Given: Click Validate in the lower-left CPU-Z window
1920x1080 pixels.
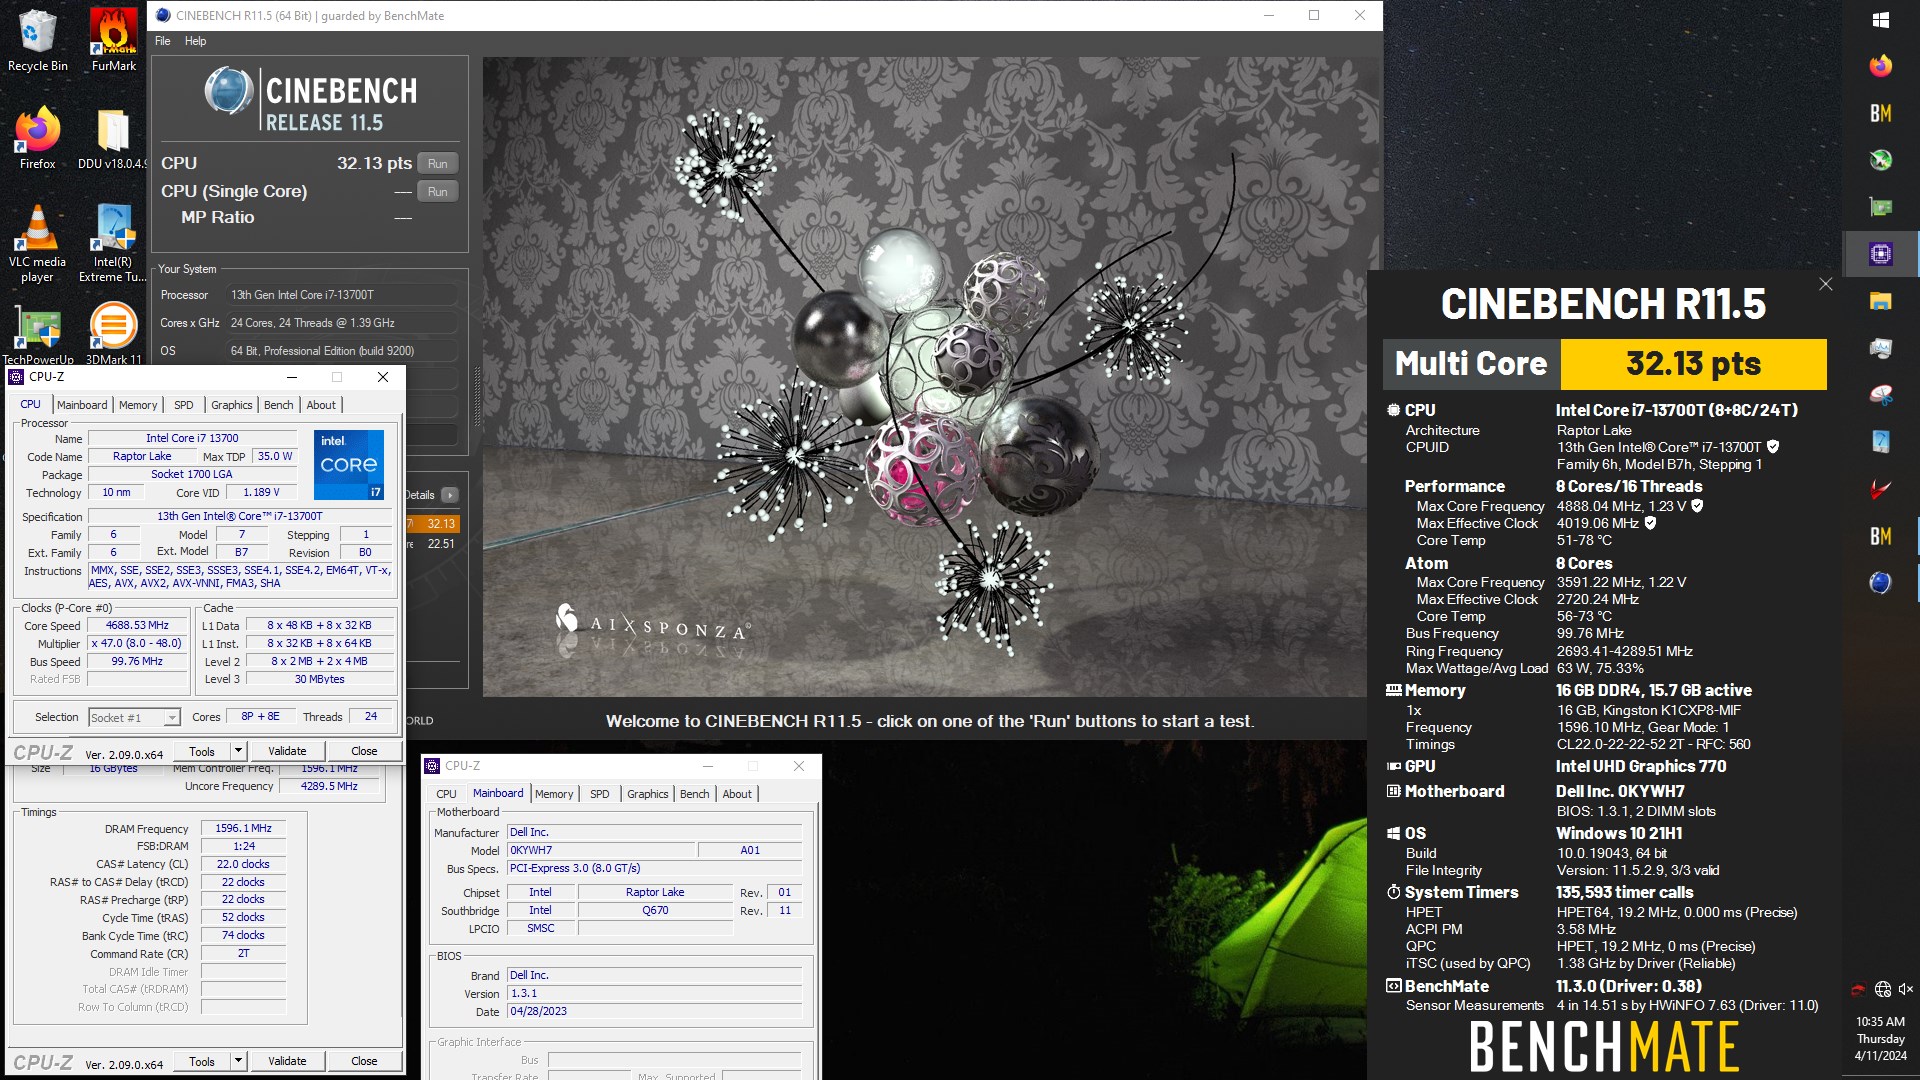Looking at the screenshot, I should [x=287, y=1061].
